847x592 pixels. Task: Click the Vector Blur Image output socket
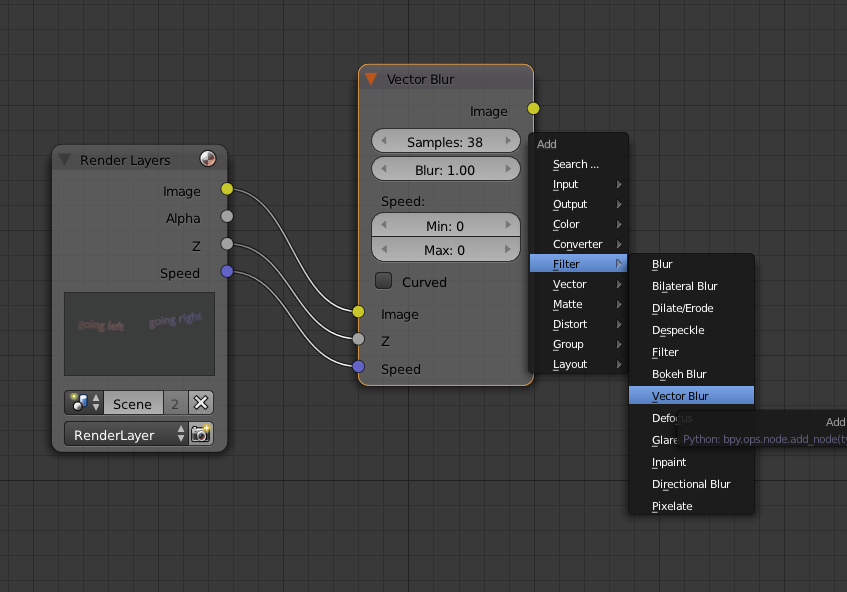533,108
